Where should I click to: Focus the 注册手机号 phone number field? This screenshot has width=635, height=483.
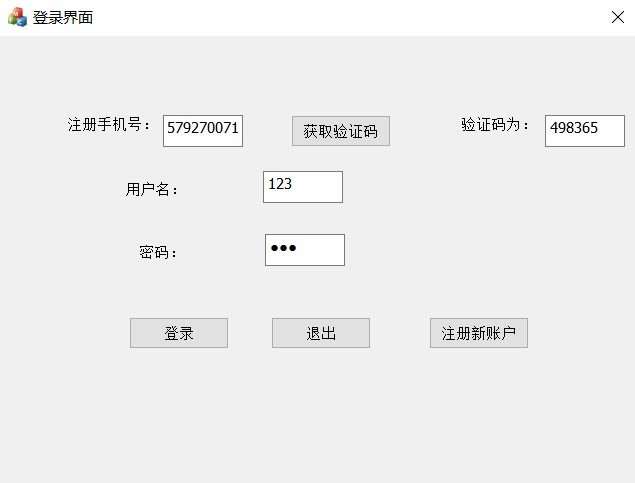203,130
